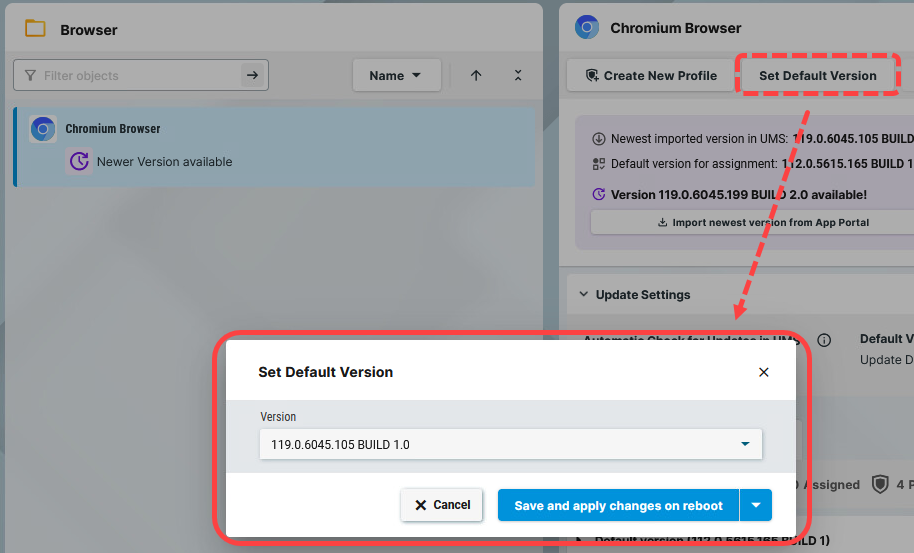Click the ascending sort arrow icon
Viewport: 914px width, 553px height.
(476, 76)
